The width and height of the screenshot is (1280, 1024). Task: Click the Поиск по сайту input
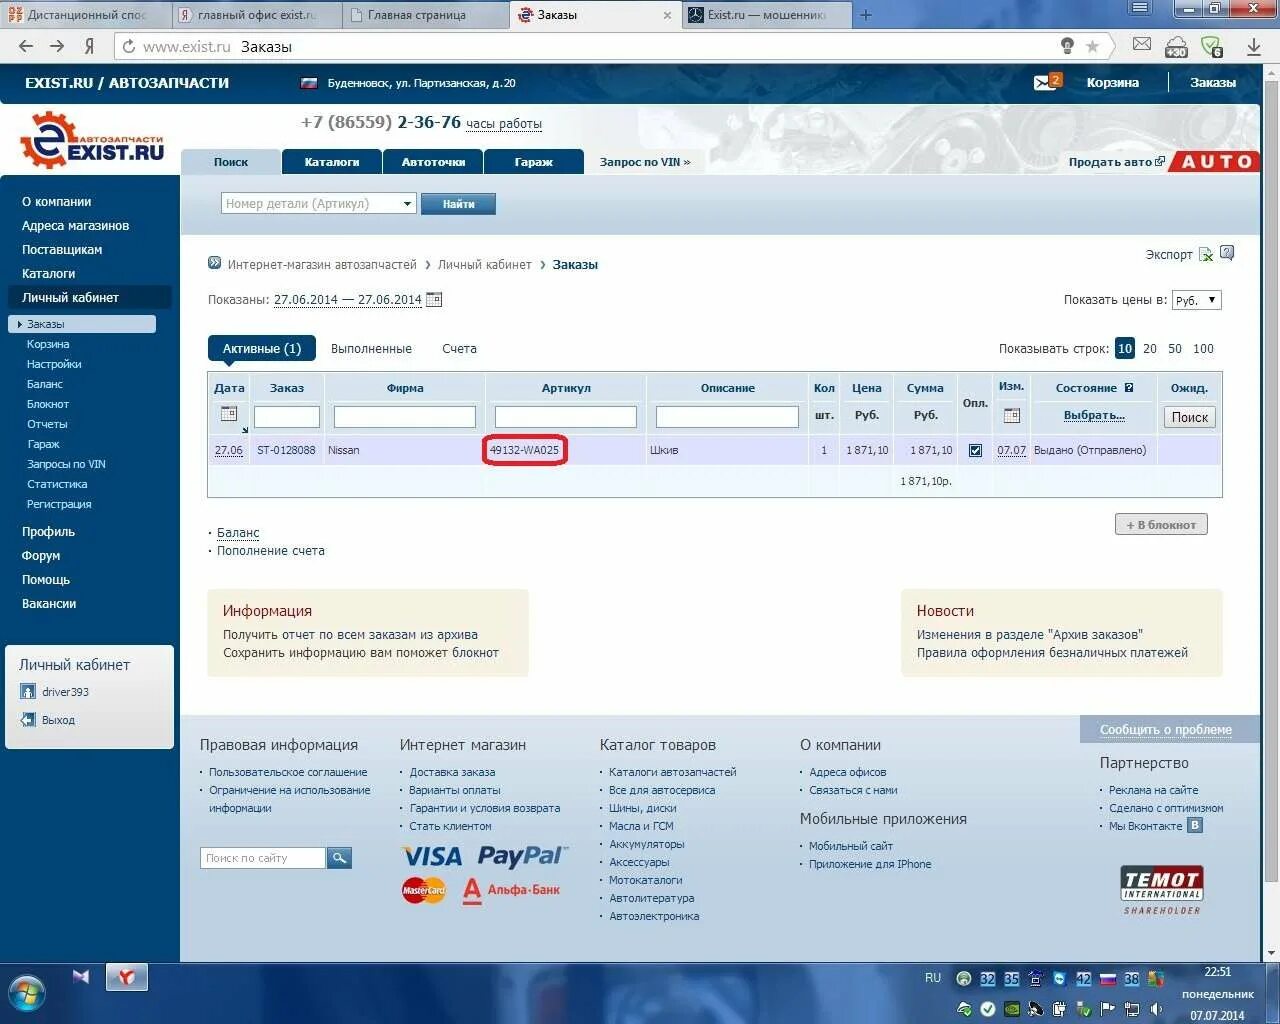[x=263, y=858]
